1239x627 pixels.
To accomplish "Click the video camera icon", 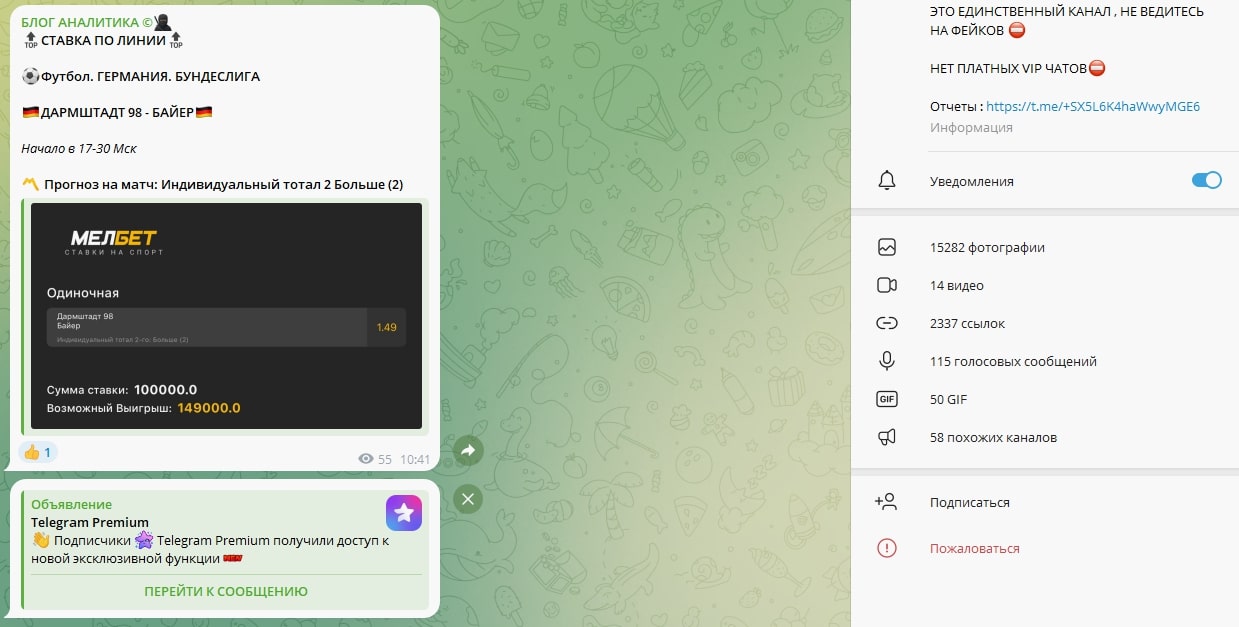I will [886, 285].
